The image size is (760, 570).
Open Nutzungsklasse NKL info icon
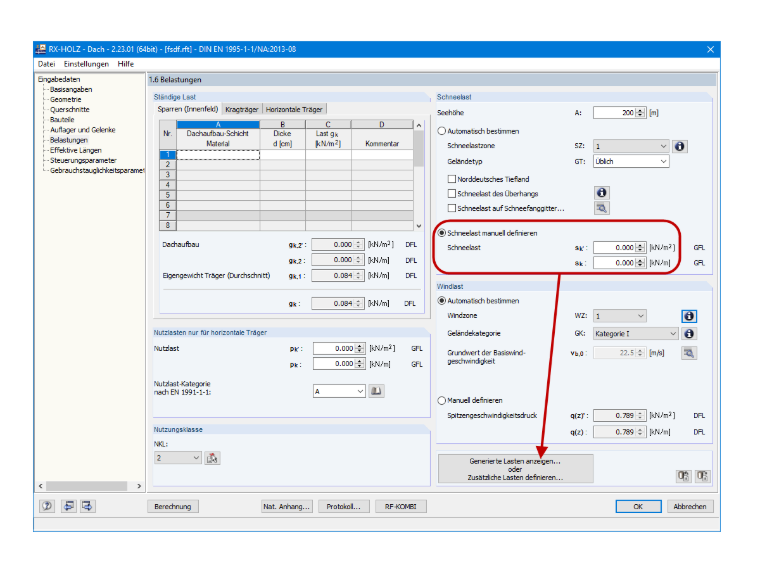(212, 458)
